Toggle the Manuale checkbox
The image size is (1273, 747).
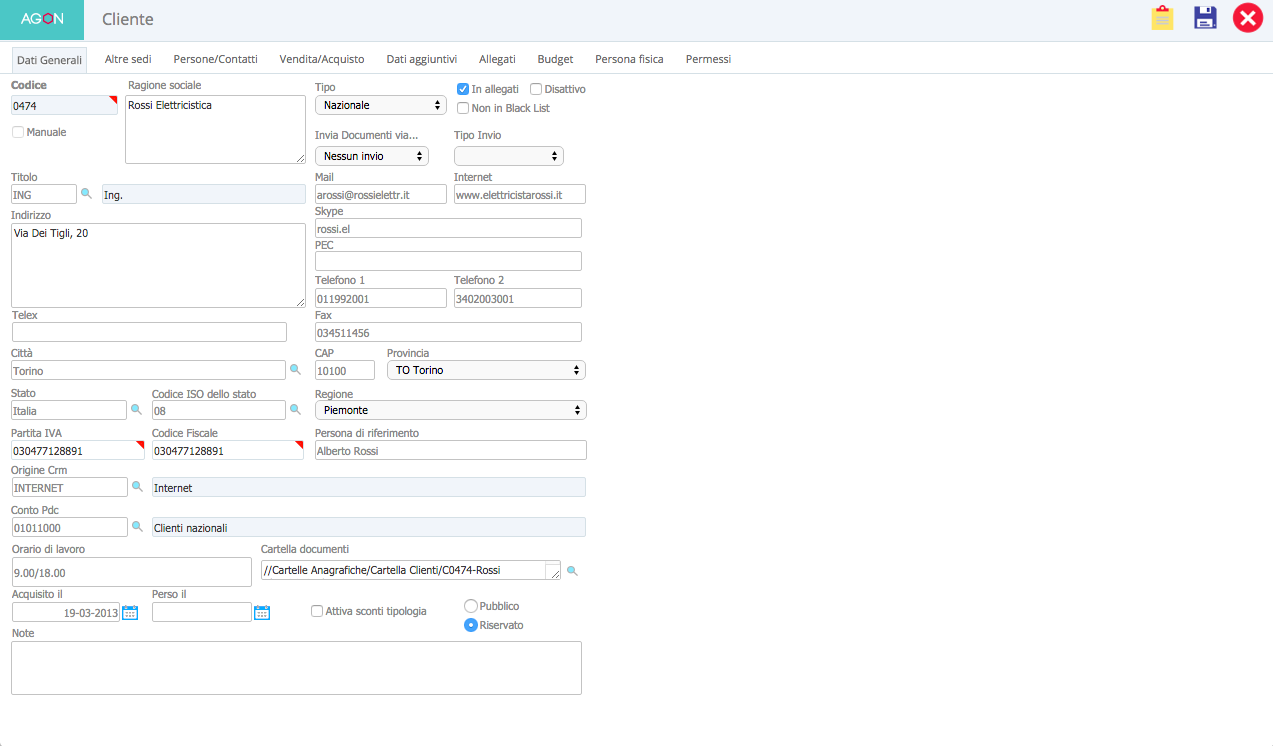click(x=18, y=132)
